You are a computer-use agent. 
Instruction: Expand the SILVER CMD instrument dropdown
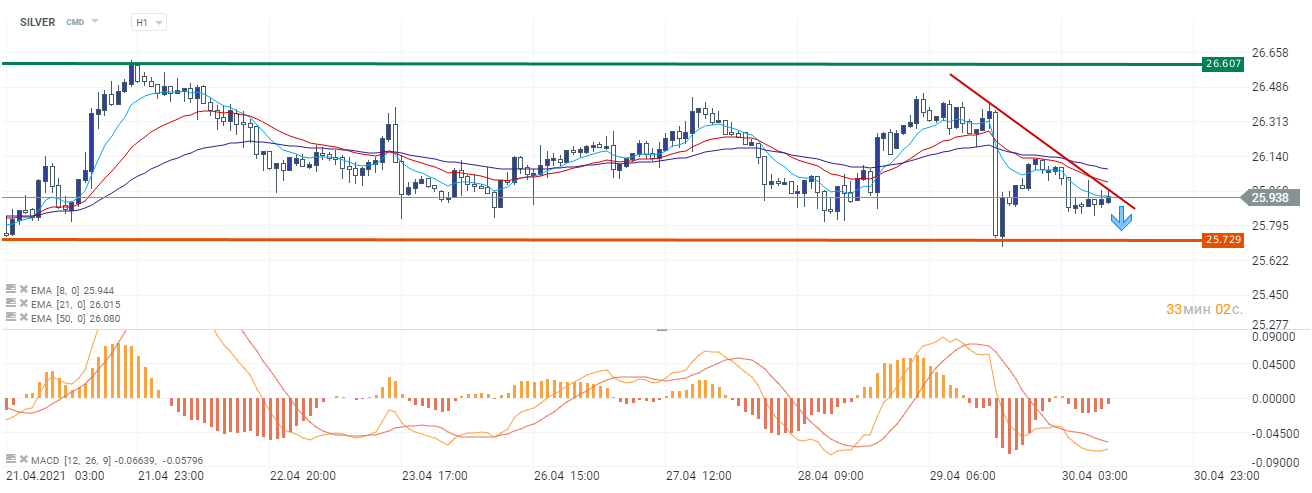coord(95,21)
